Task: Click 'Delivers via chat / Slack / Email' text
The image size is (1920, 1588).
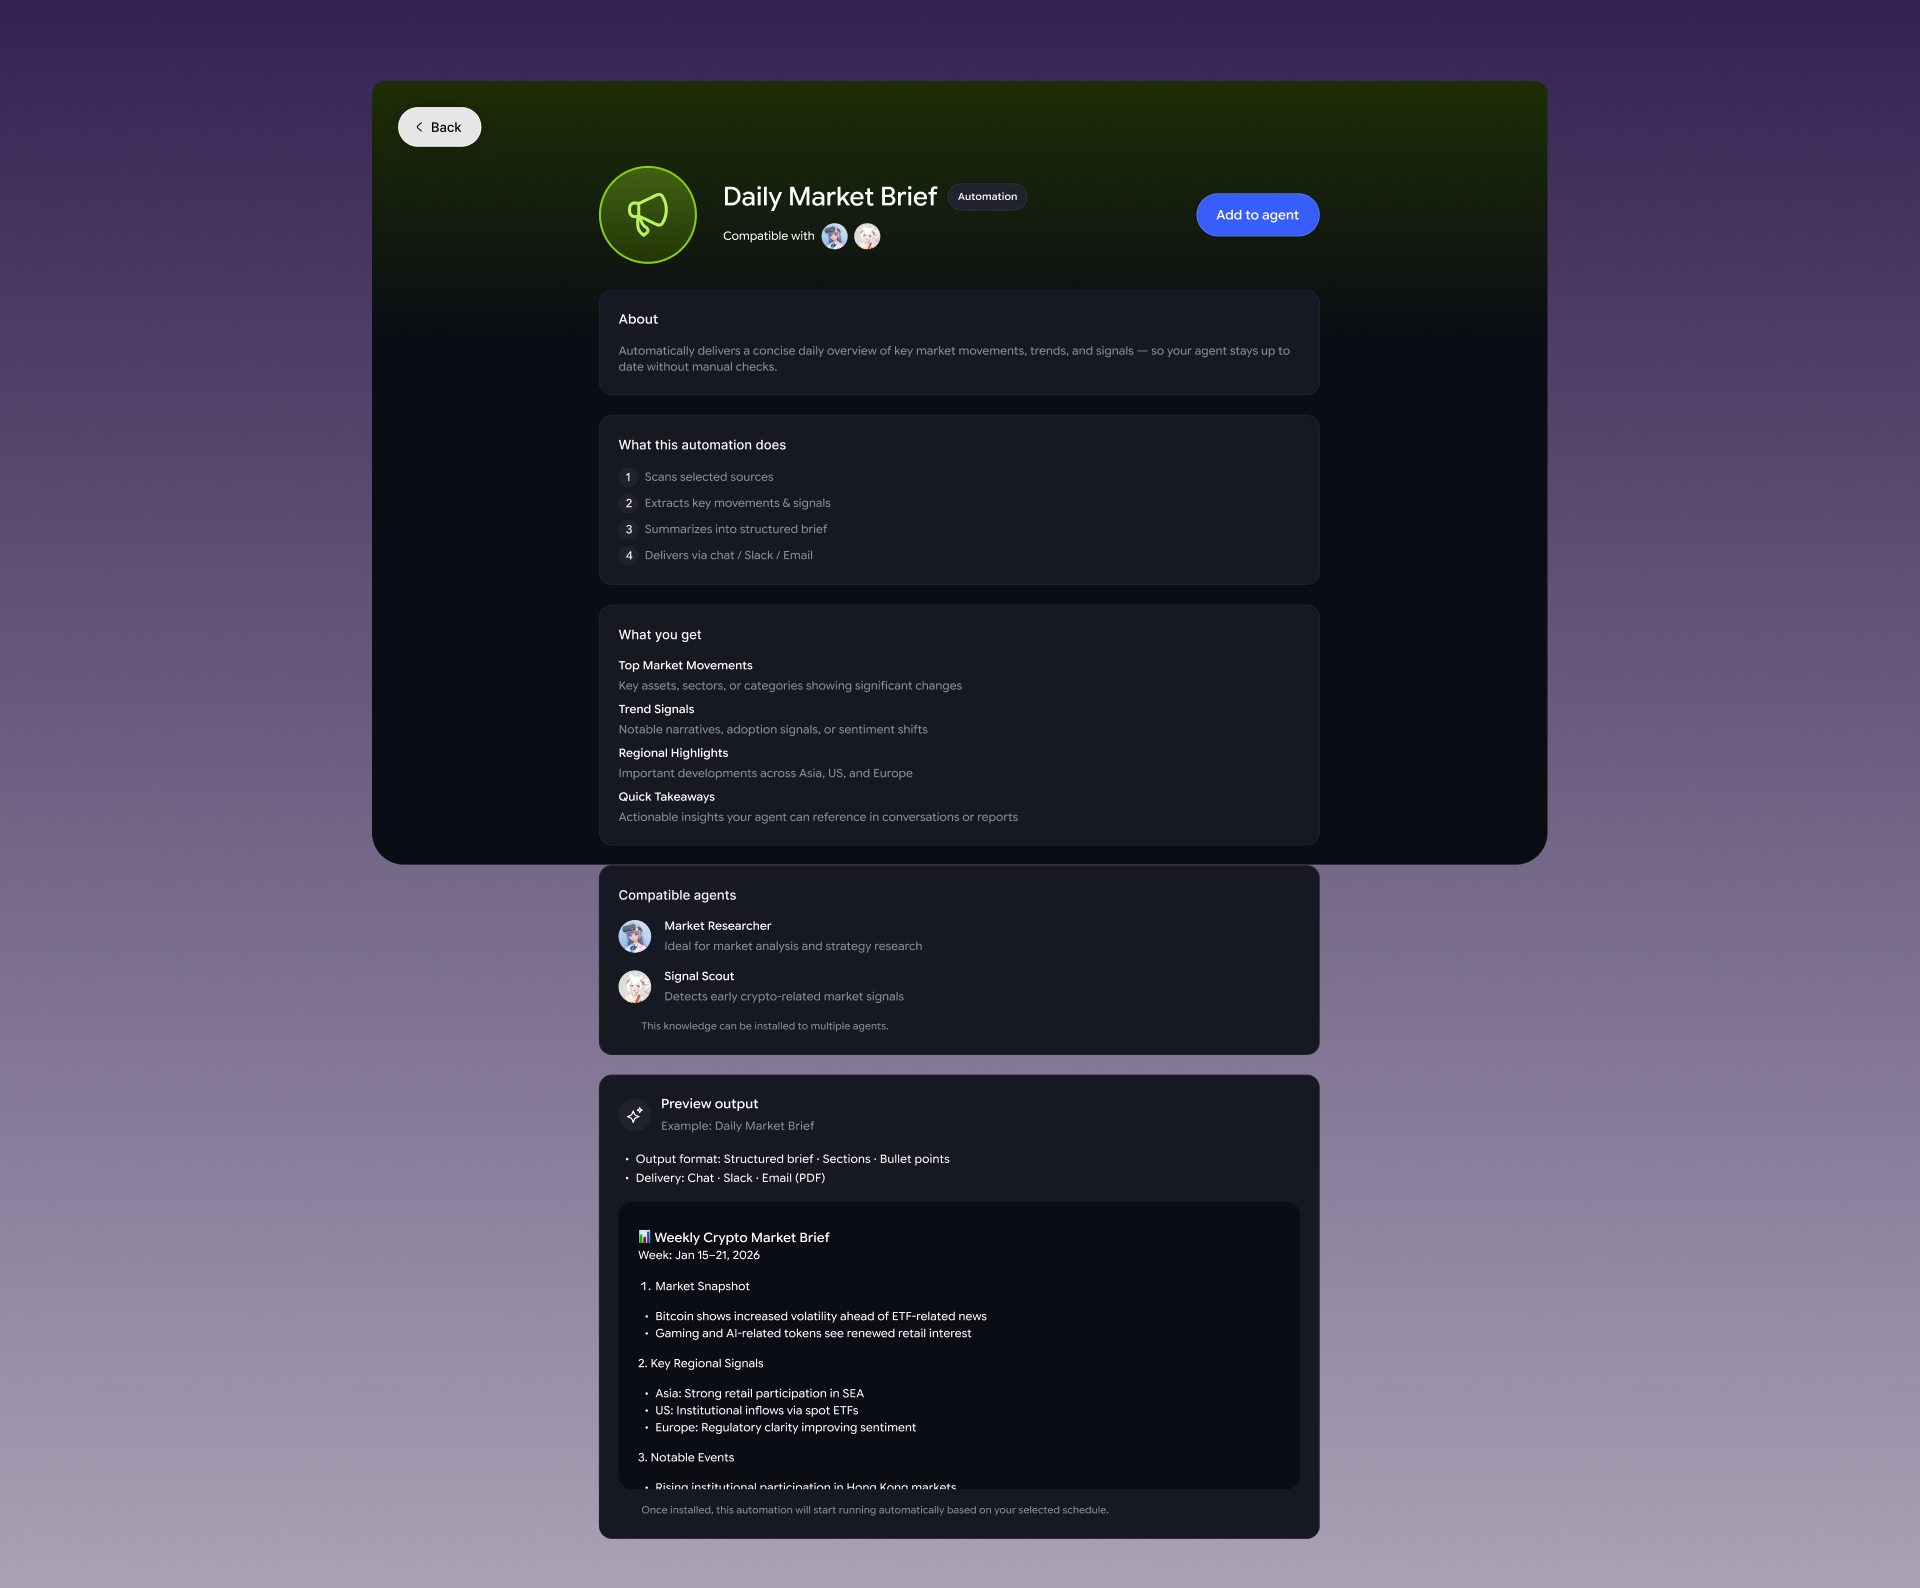Action: click(728, 555)
